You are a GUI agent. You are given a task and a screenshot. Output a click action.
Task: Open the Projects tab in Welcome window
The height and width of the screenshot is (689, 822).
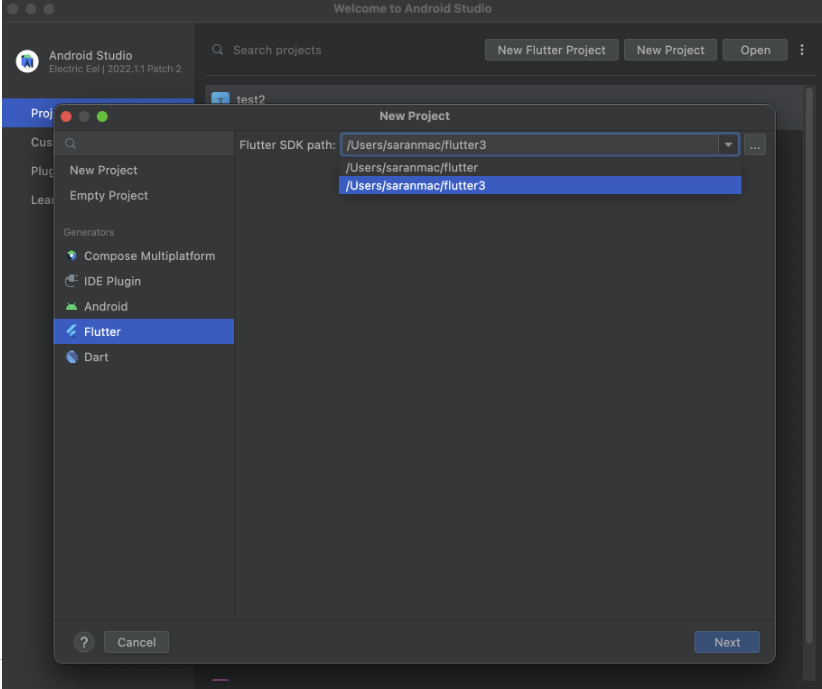click(29, 113)
